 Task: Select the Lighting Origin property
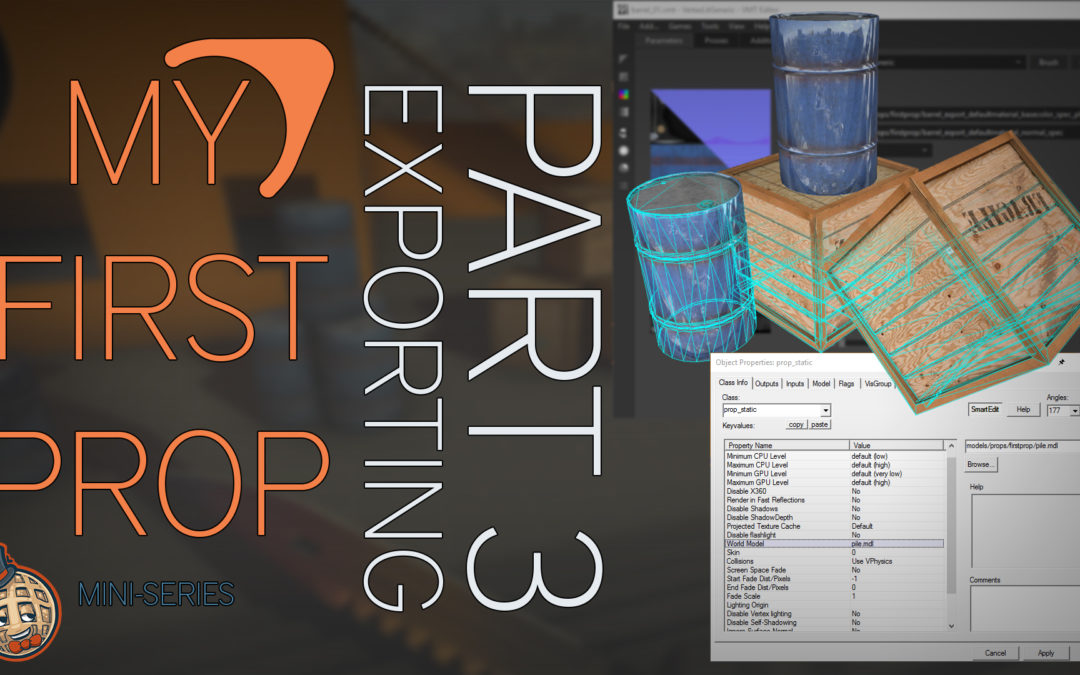point(834,605)
